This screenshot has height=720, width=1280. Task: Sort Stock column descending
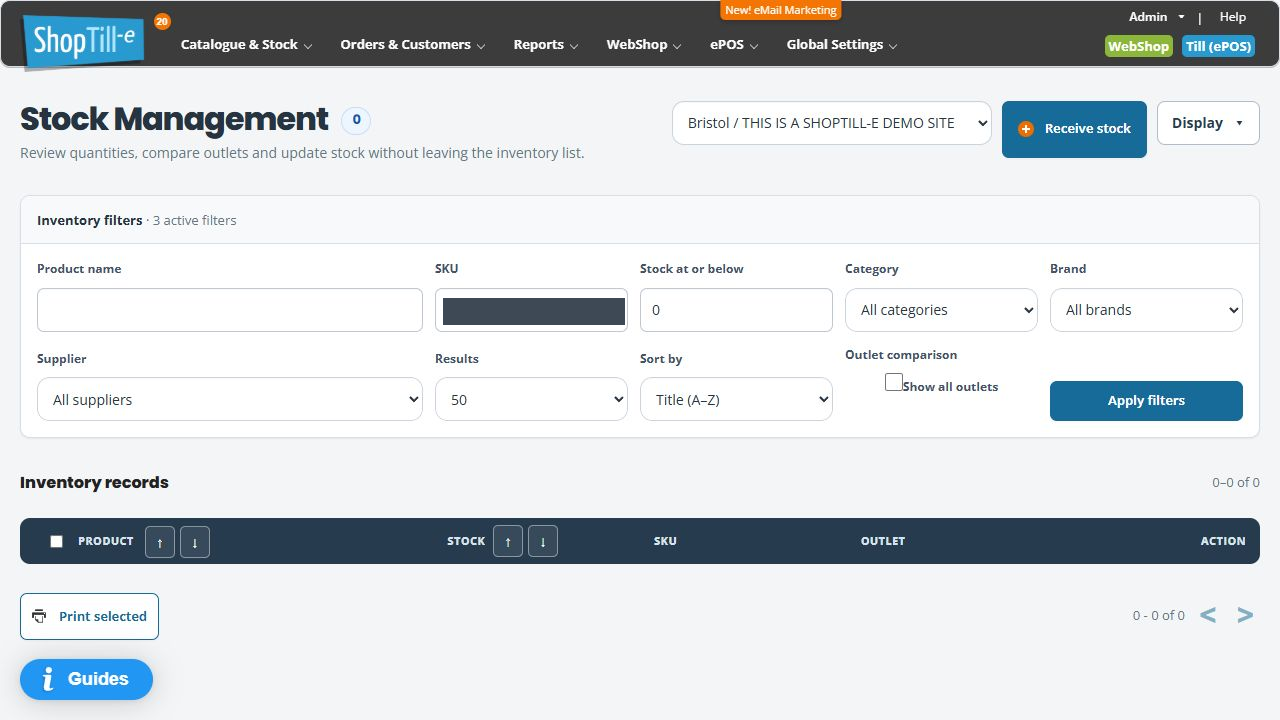543,541
